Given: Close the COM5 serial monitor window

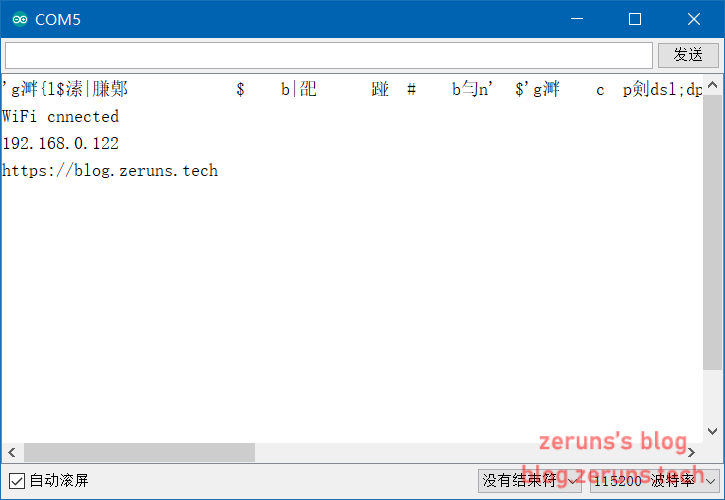Looking at the screenshot, I should pos(693,19).
